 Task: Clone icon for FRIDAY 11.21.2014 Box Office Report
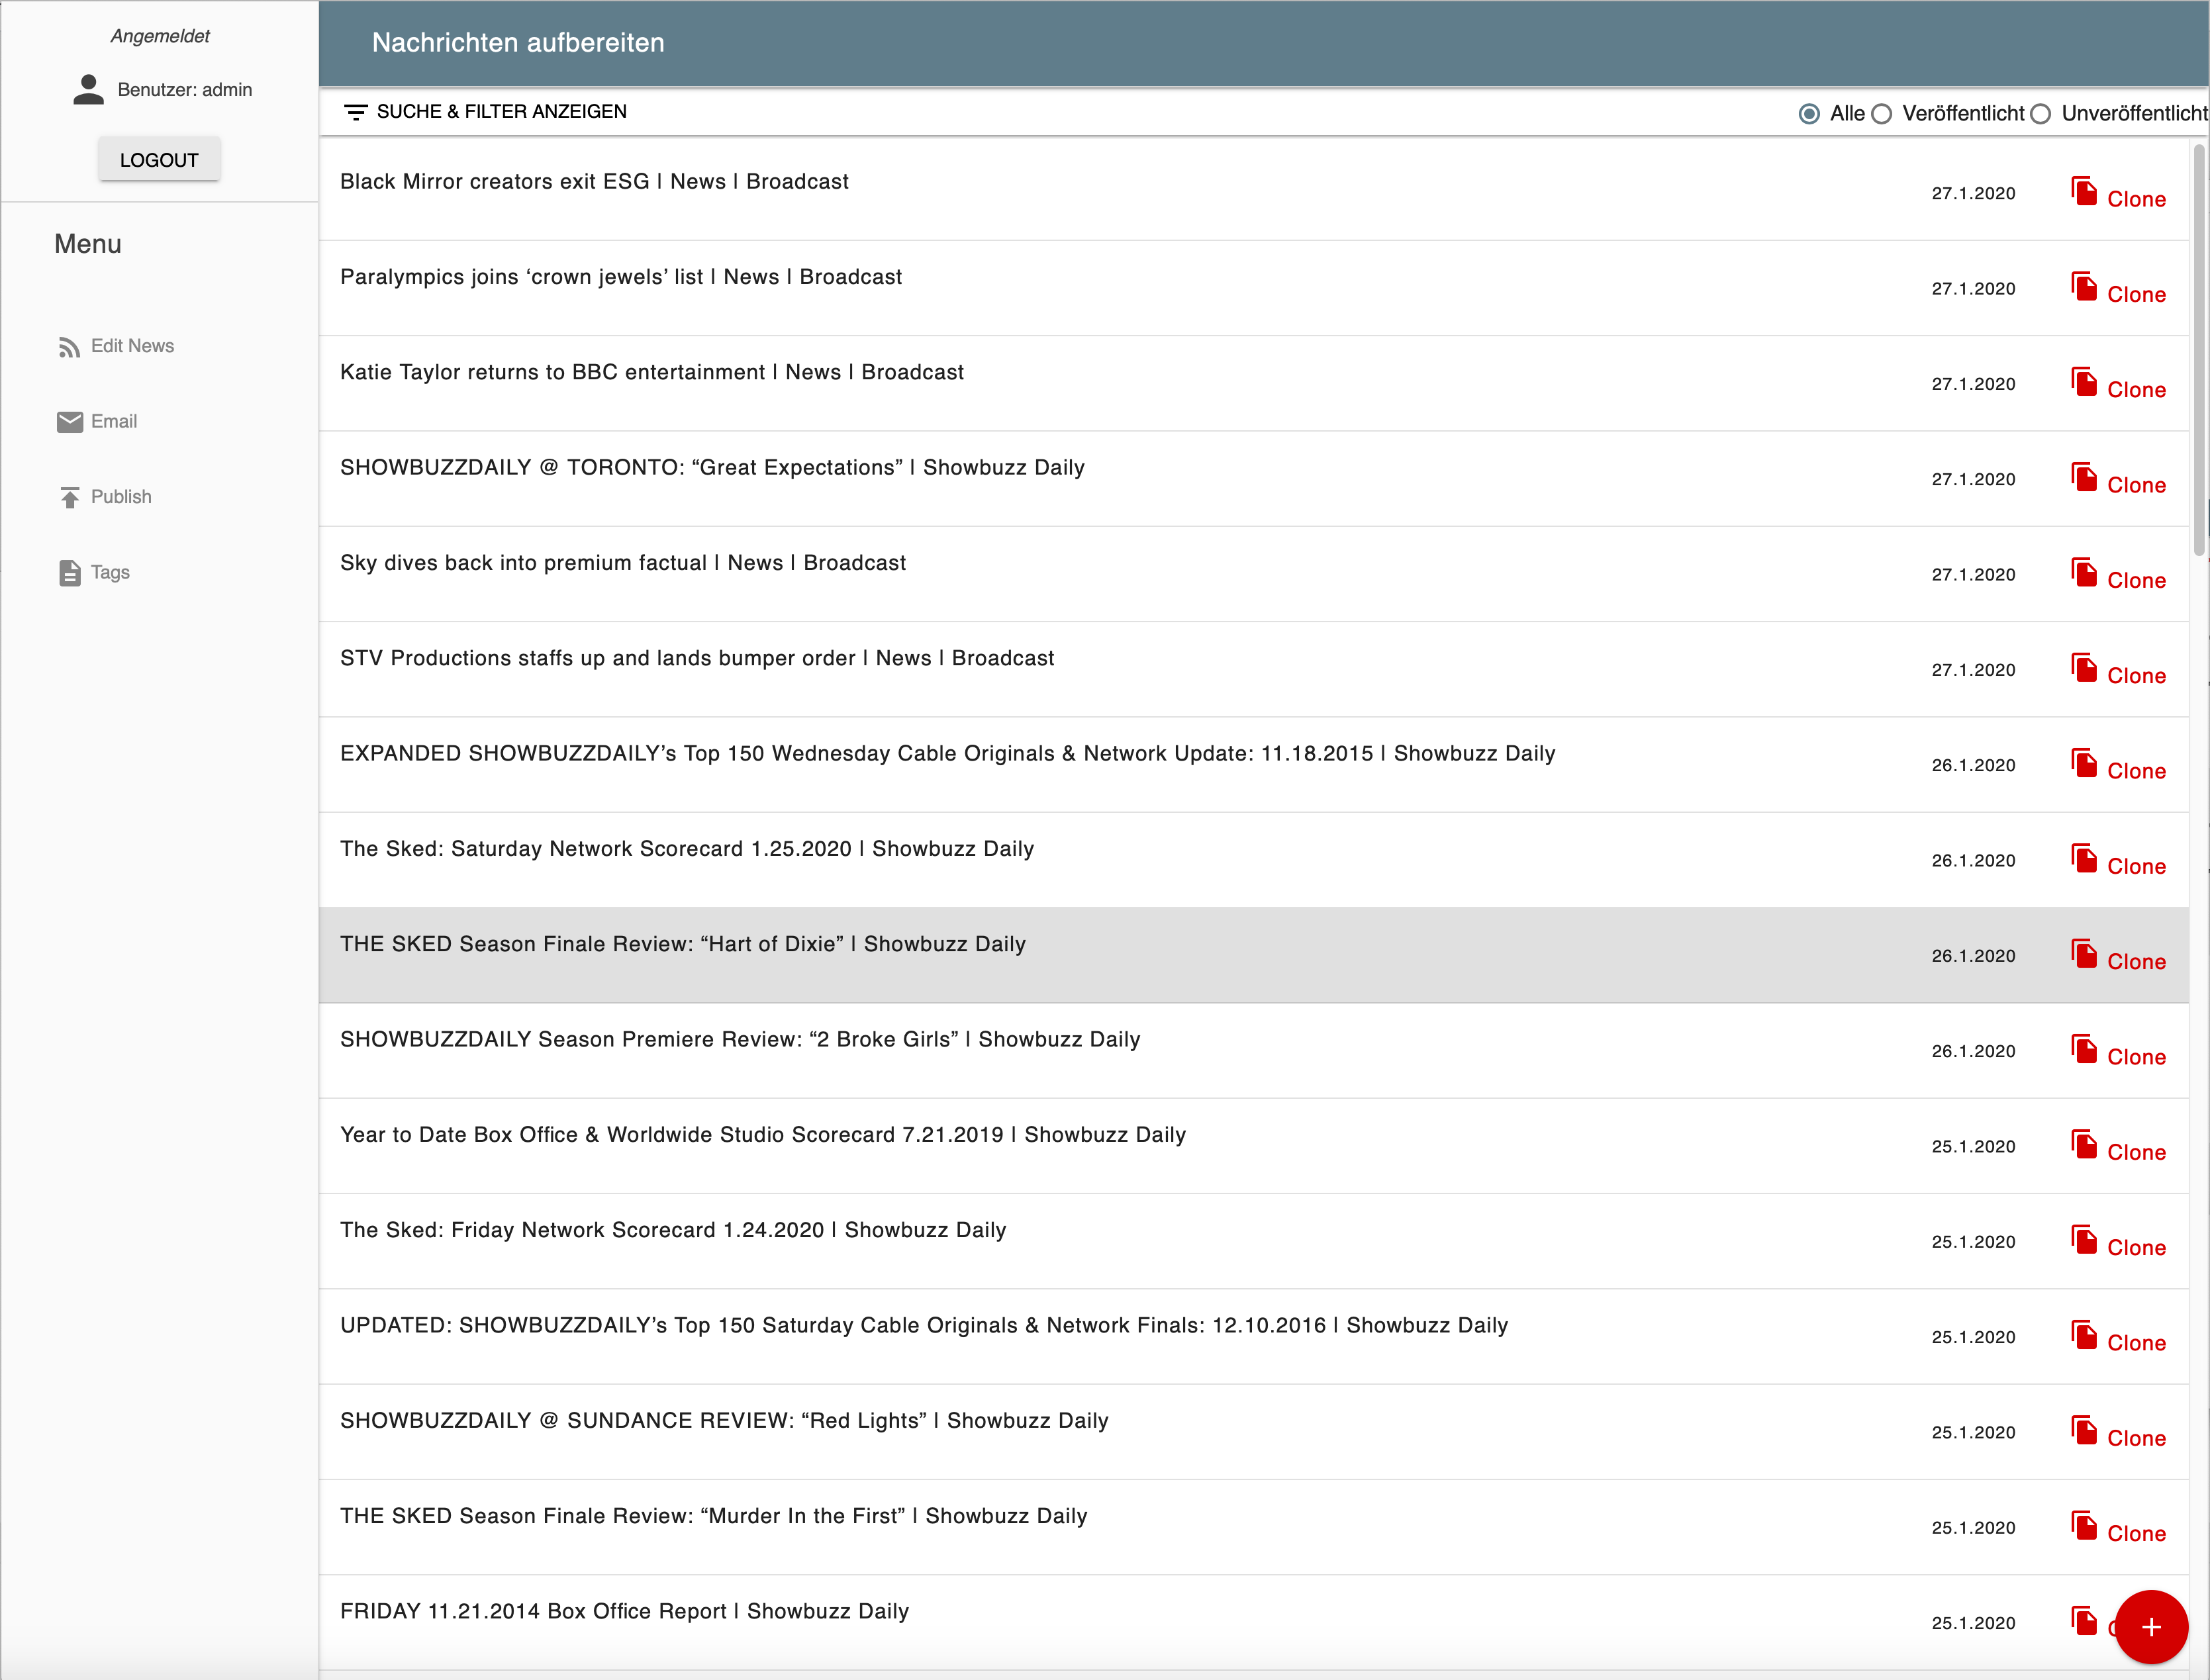2084,1621
